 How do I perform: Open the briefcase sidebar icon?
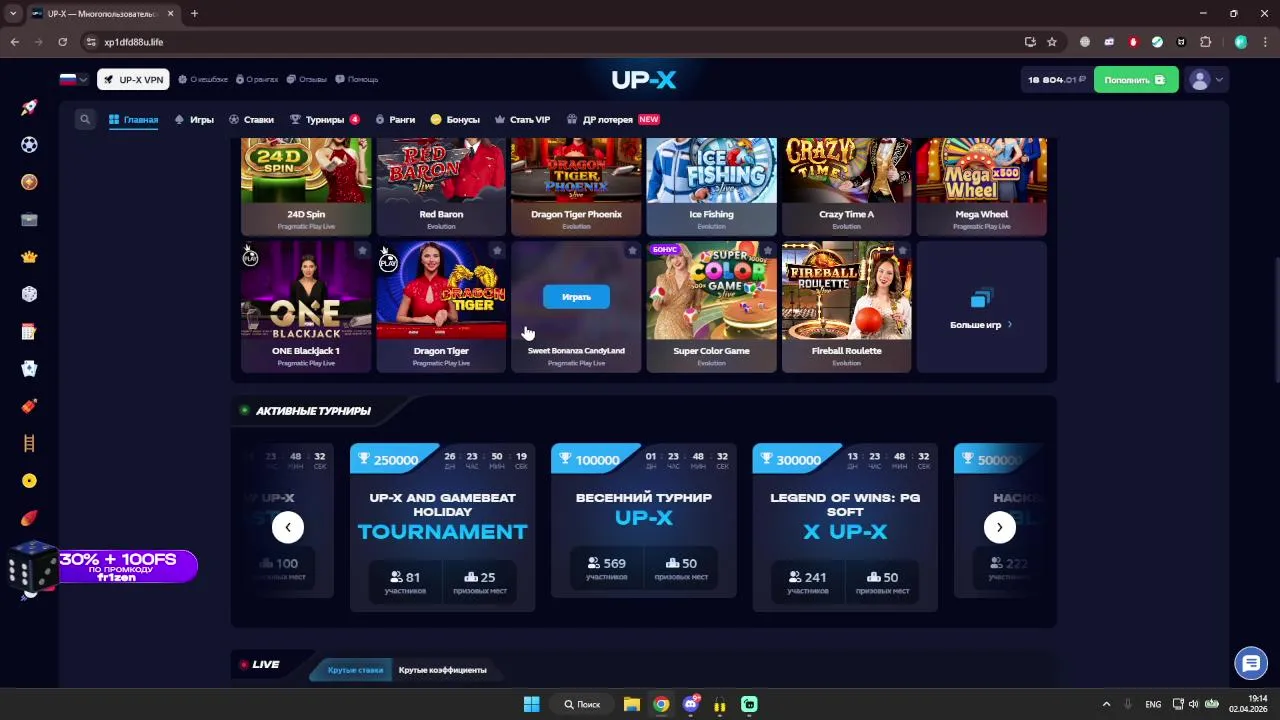pyautogui.click(x=29, y=220)
